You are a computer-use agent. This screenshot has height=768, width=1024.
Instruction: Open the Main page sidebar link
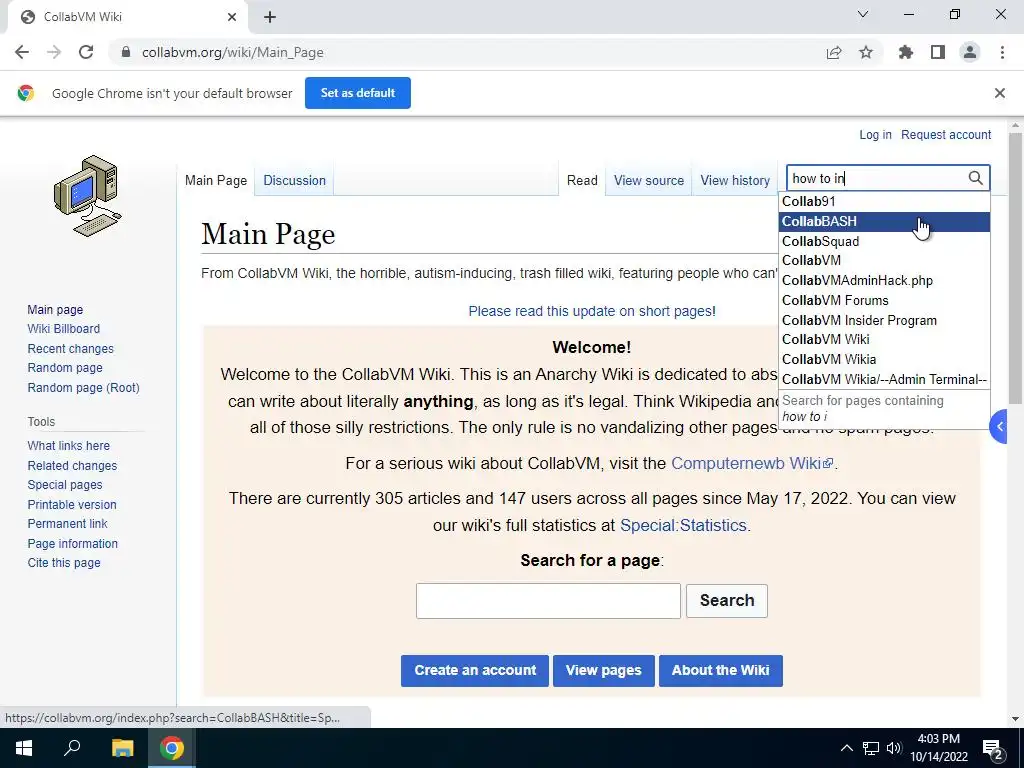[55, 310]
